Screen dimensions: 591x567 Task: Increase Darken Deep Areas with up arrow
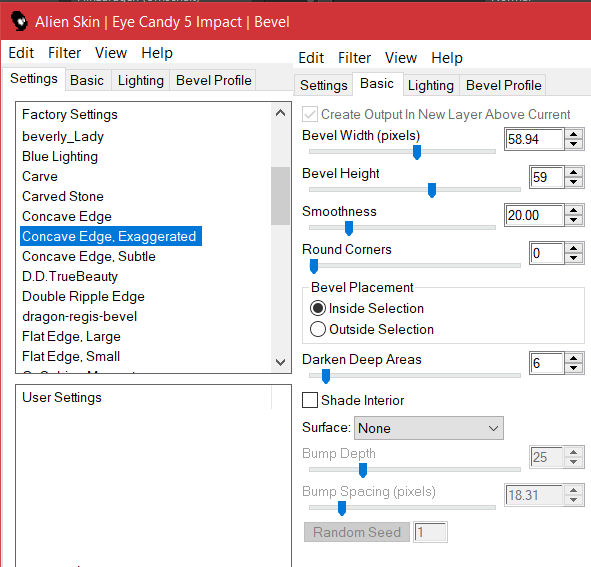574,359
